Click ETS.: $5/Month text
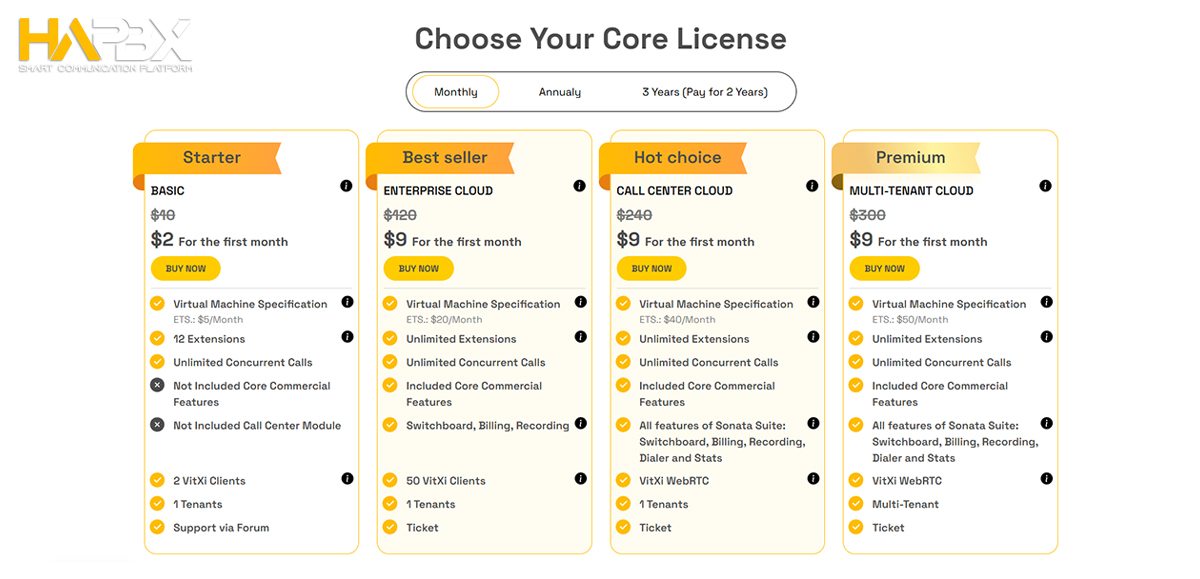Viewport: 1200px width, 579px height. 208,320
